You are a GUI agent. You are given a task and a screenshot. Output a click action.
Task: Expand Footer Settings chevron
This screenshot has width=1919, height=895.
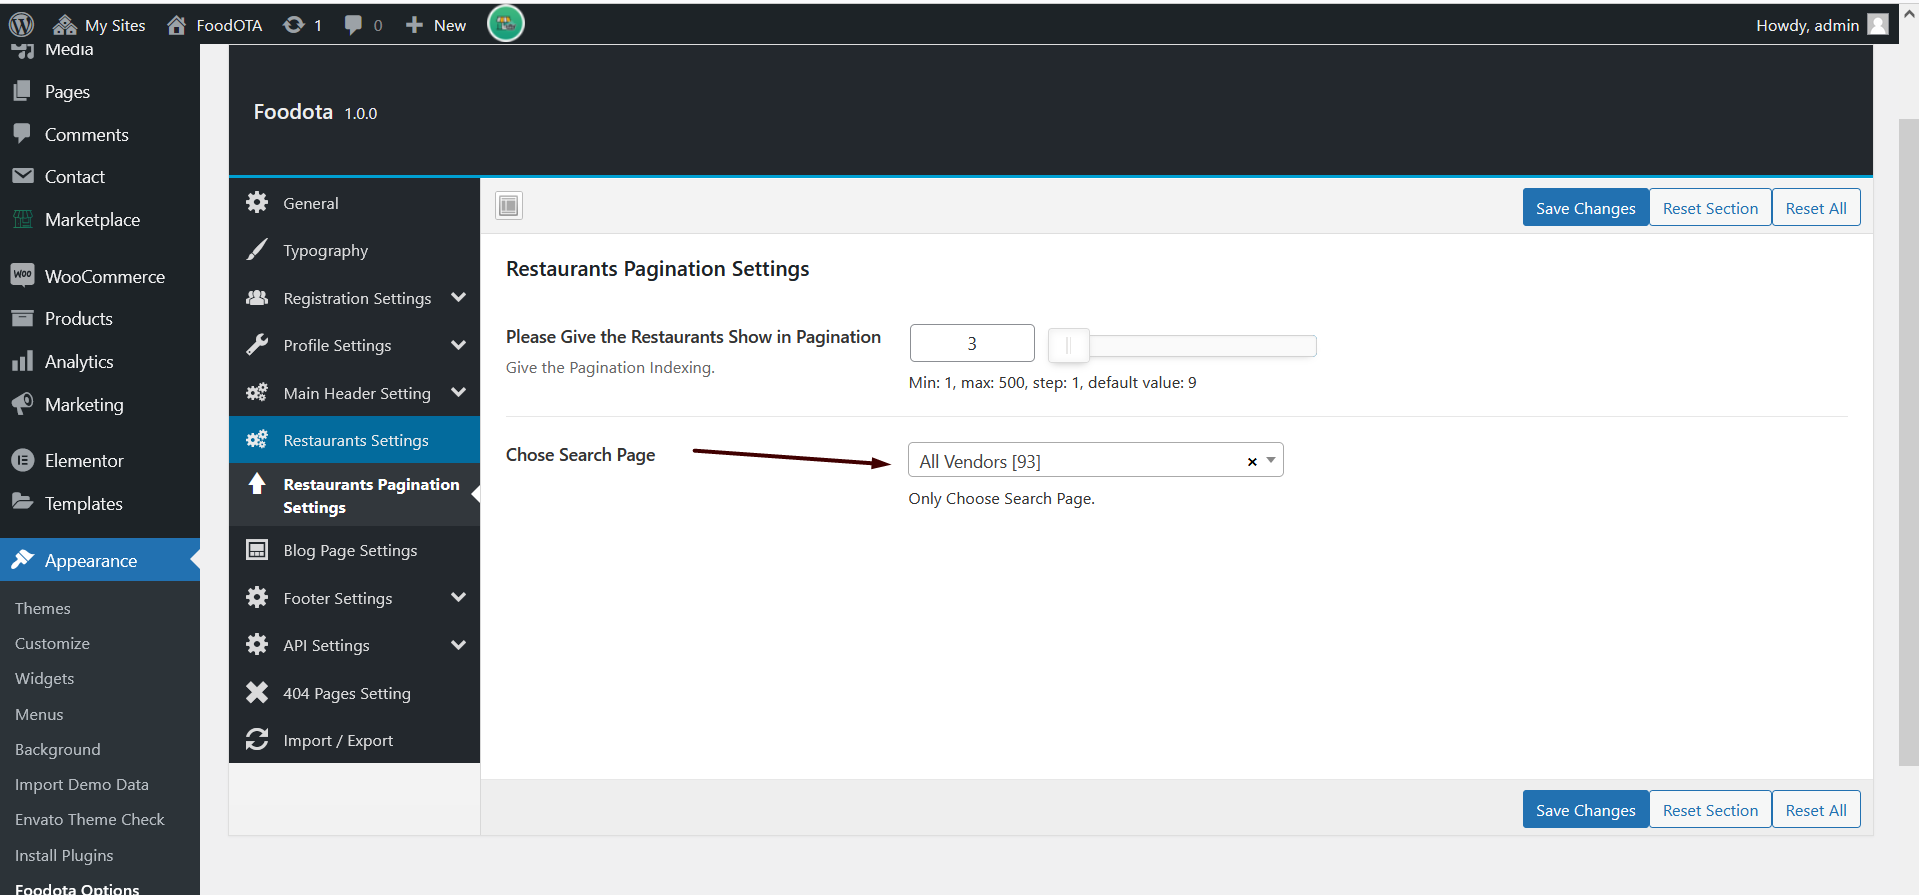(x=458, y=598)
